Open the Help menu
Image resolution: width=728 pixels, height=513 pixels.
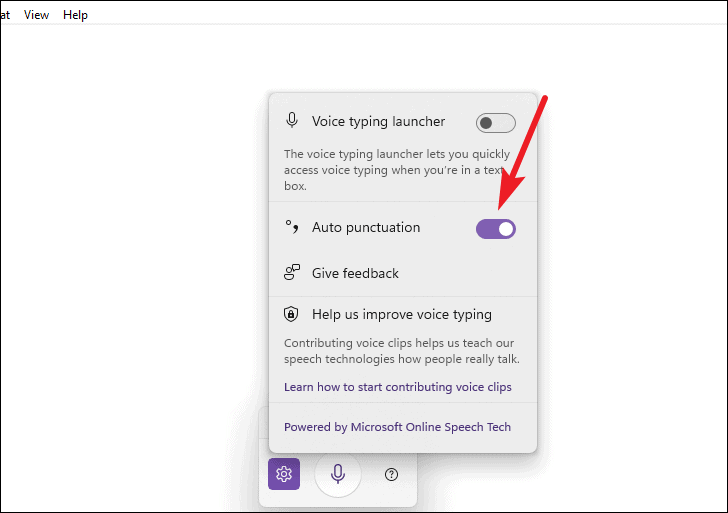pos(75,15)
